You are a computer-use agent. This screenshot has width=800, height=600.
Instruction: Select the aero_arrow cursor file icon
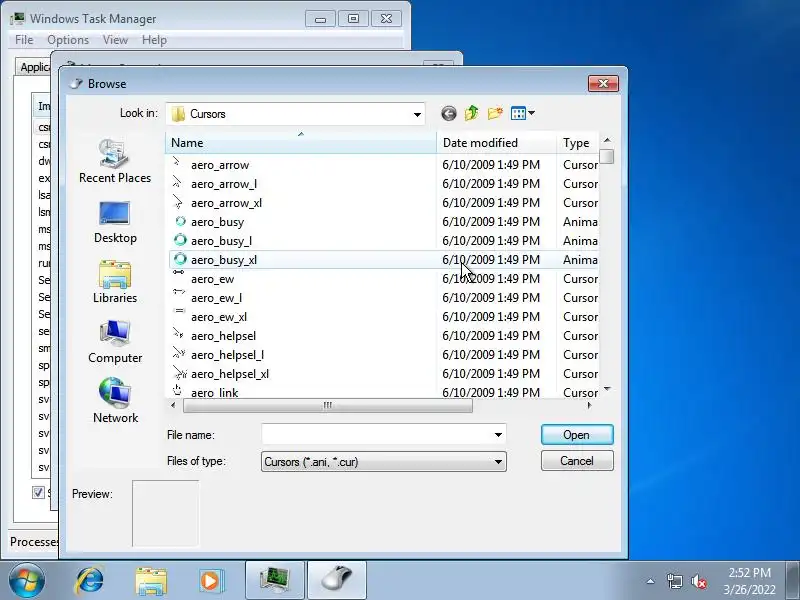(x=178, y=164)
